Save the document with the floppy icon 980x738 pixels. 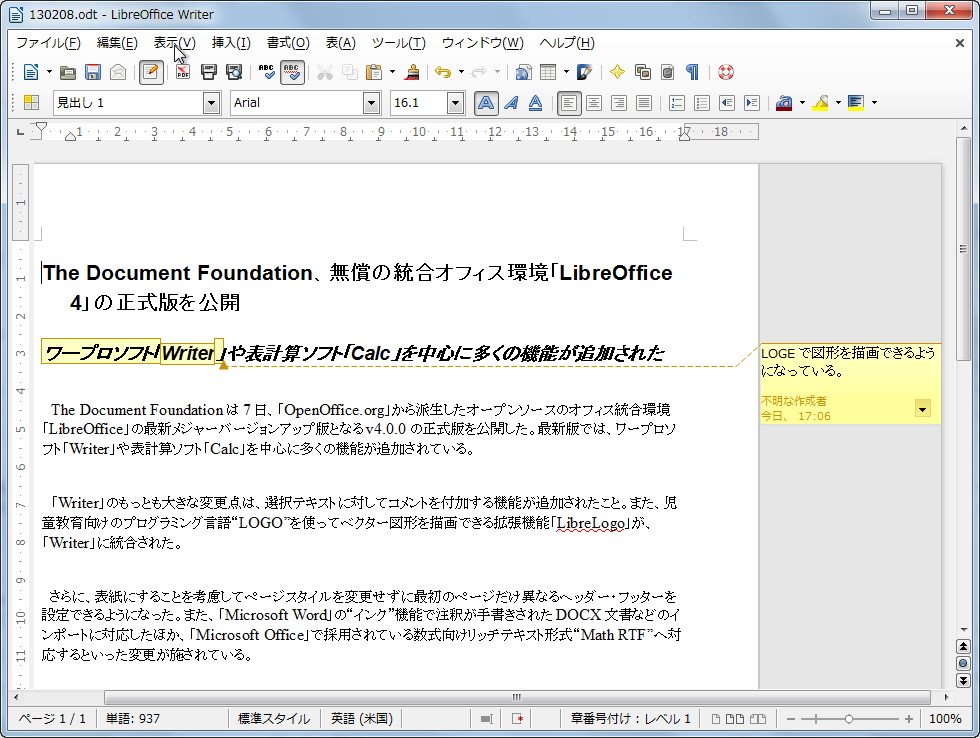click(x=92, y=72)
